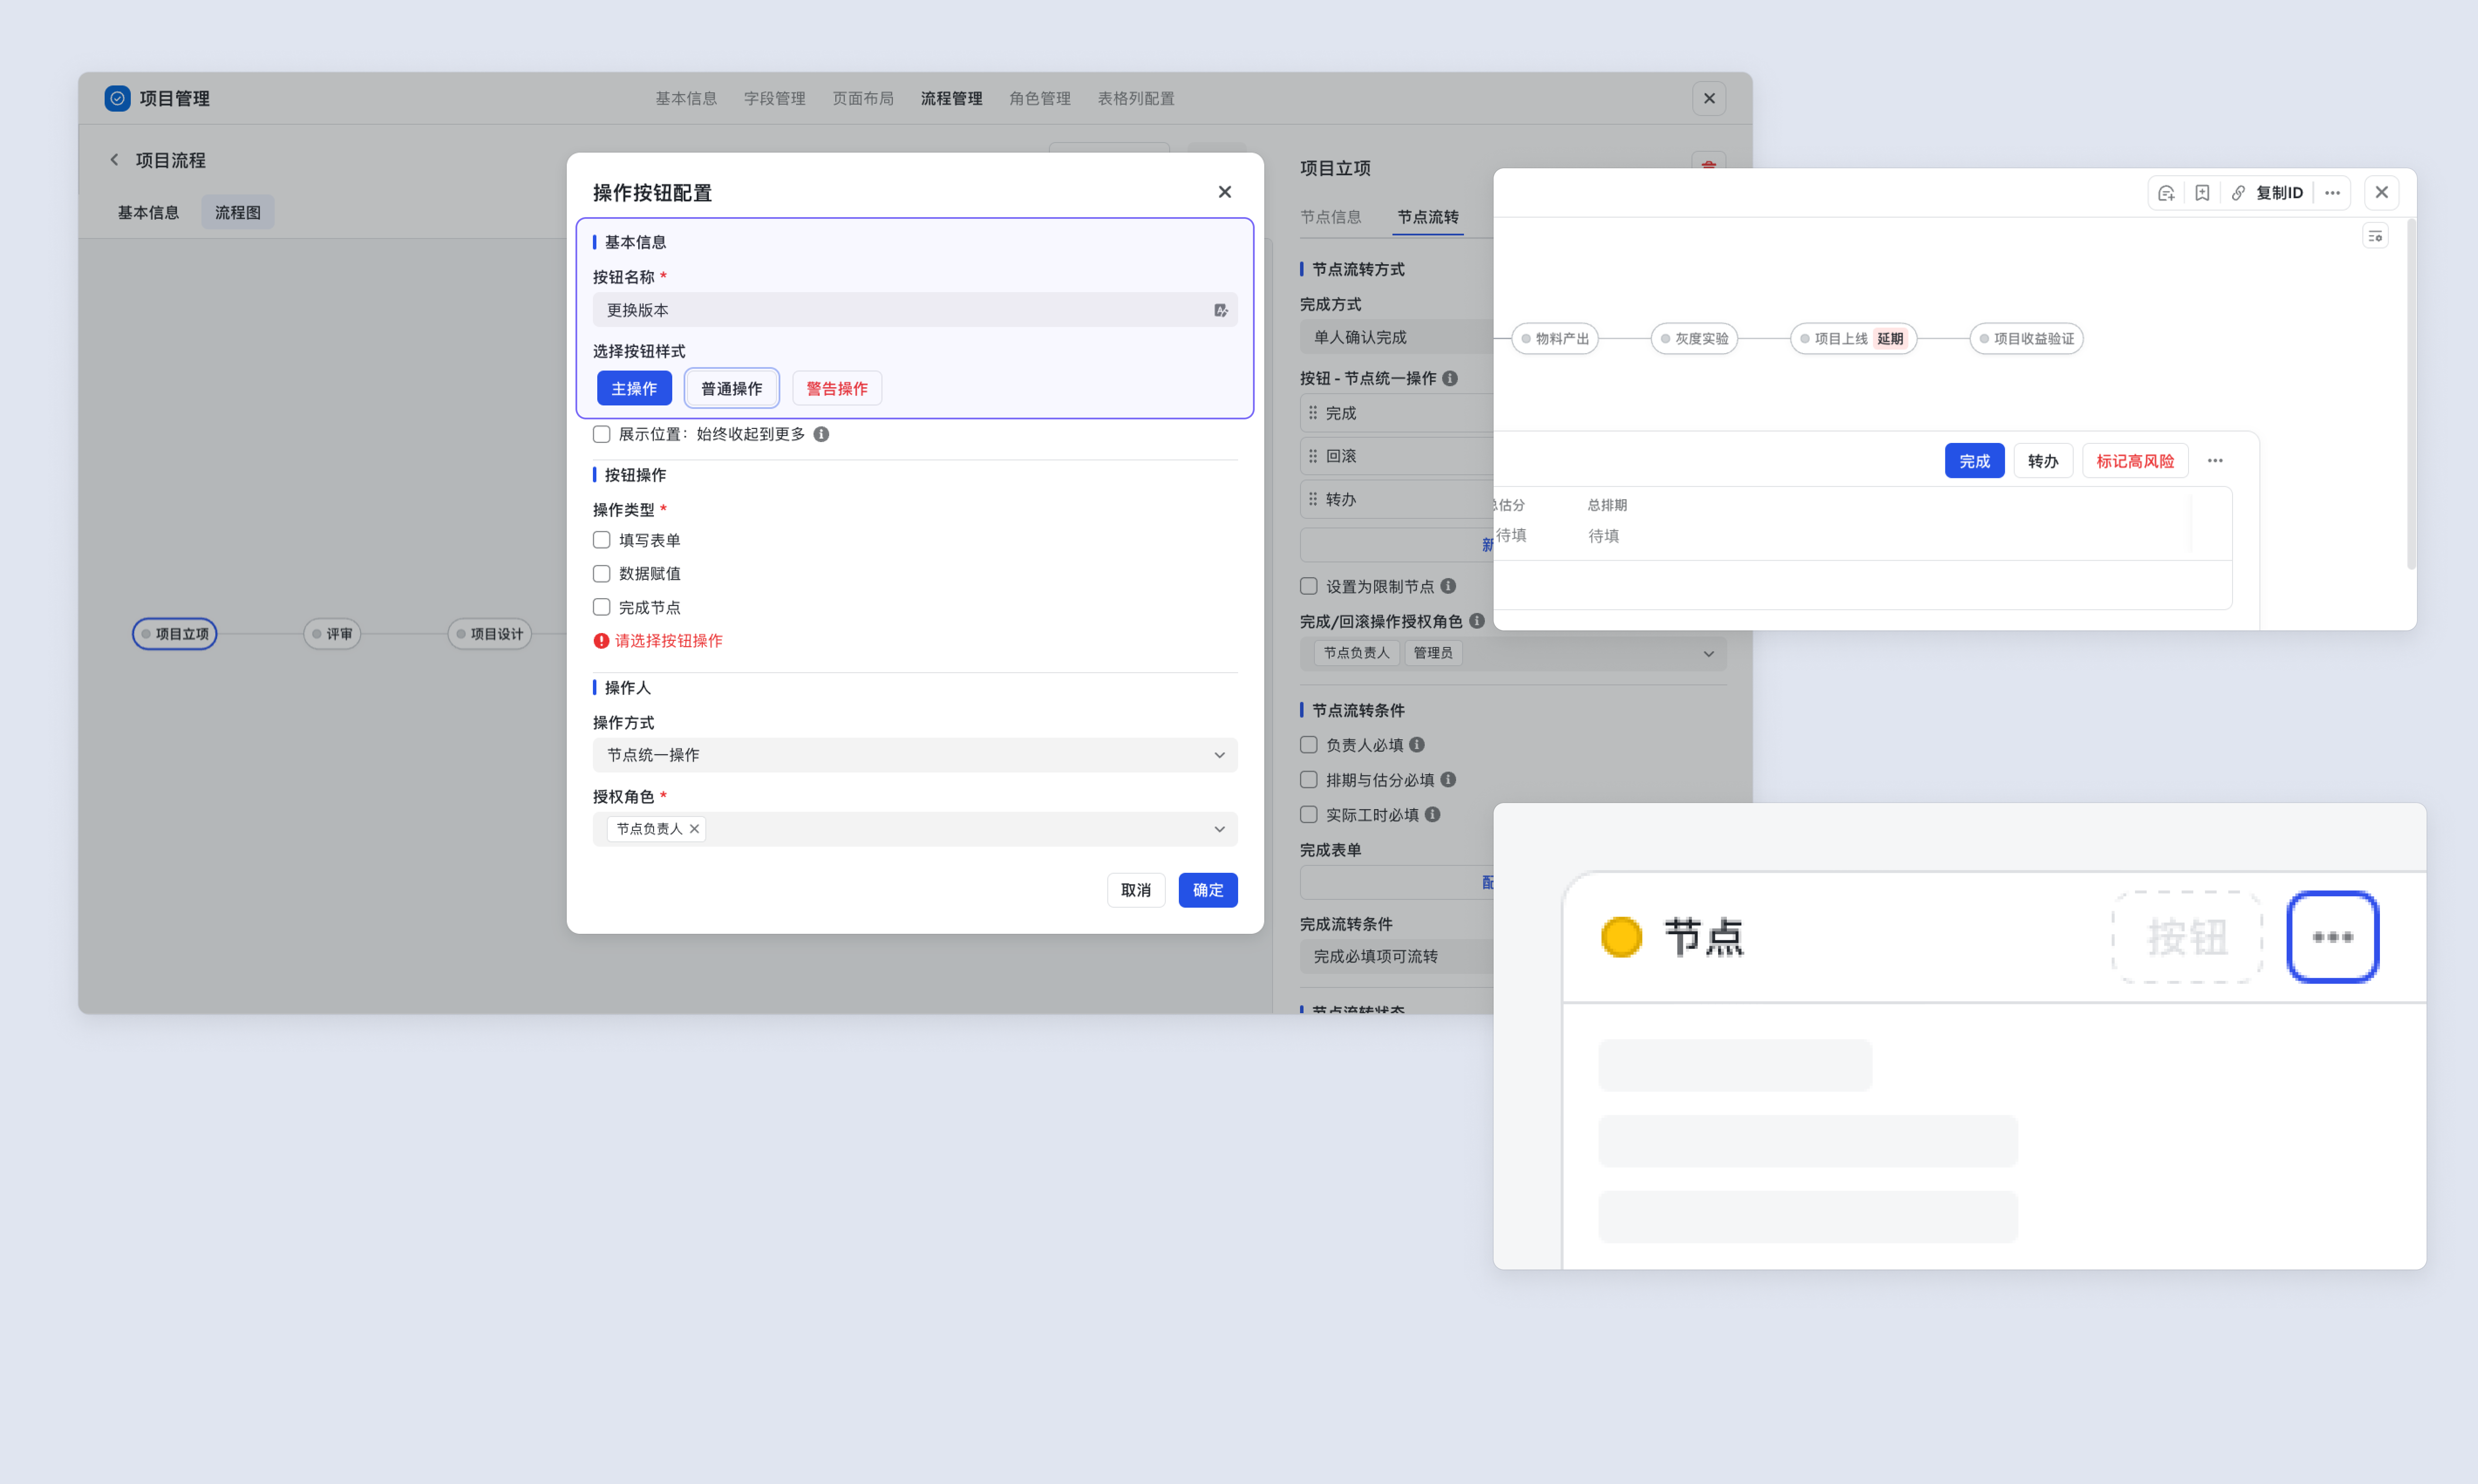Select the 灰度实验 node in preview

[x=1694, y=339]
